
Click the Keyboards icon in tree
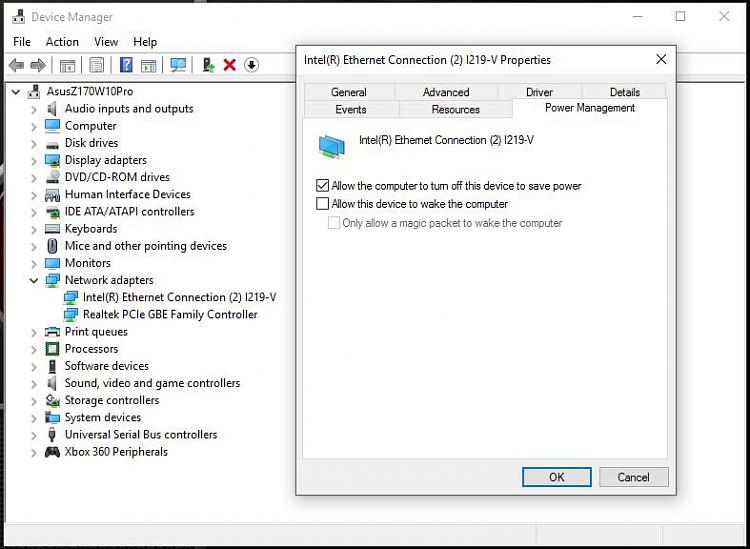[x=52, y=229]
